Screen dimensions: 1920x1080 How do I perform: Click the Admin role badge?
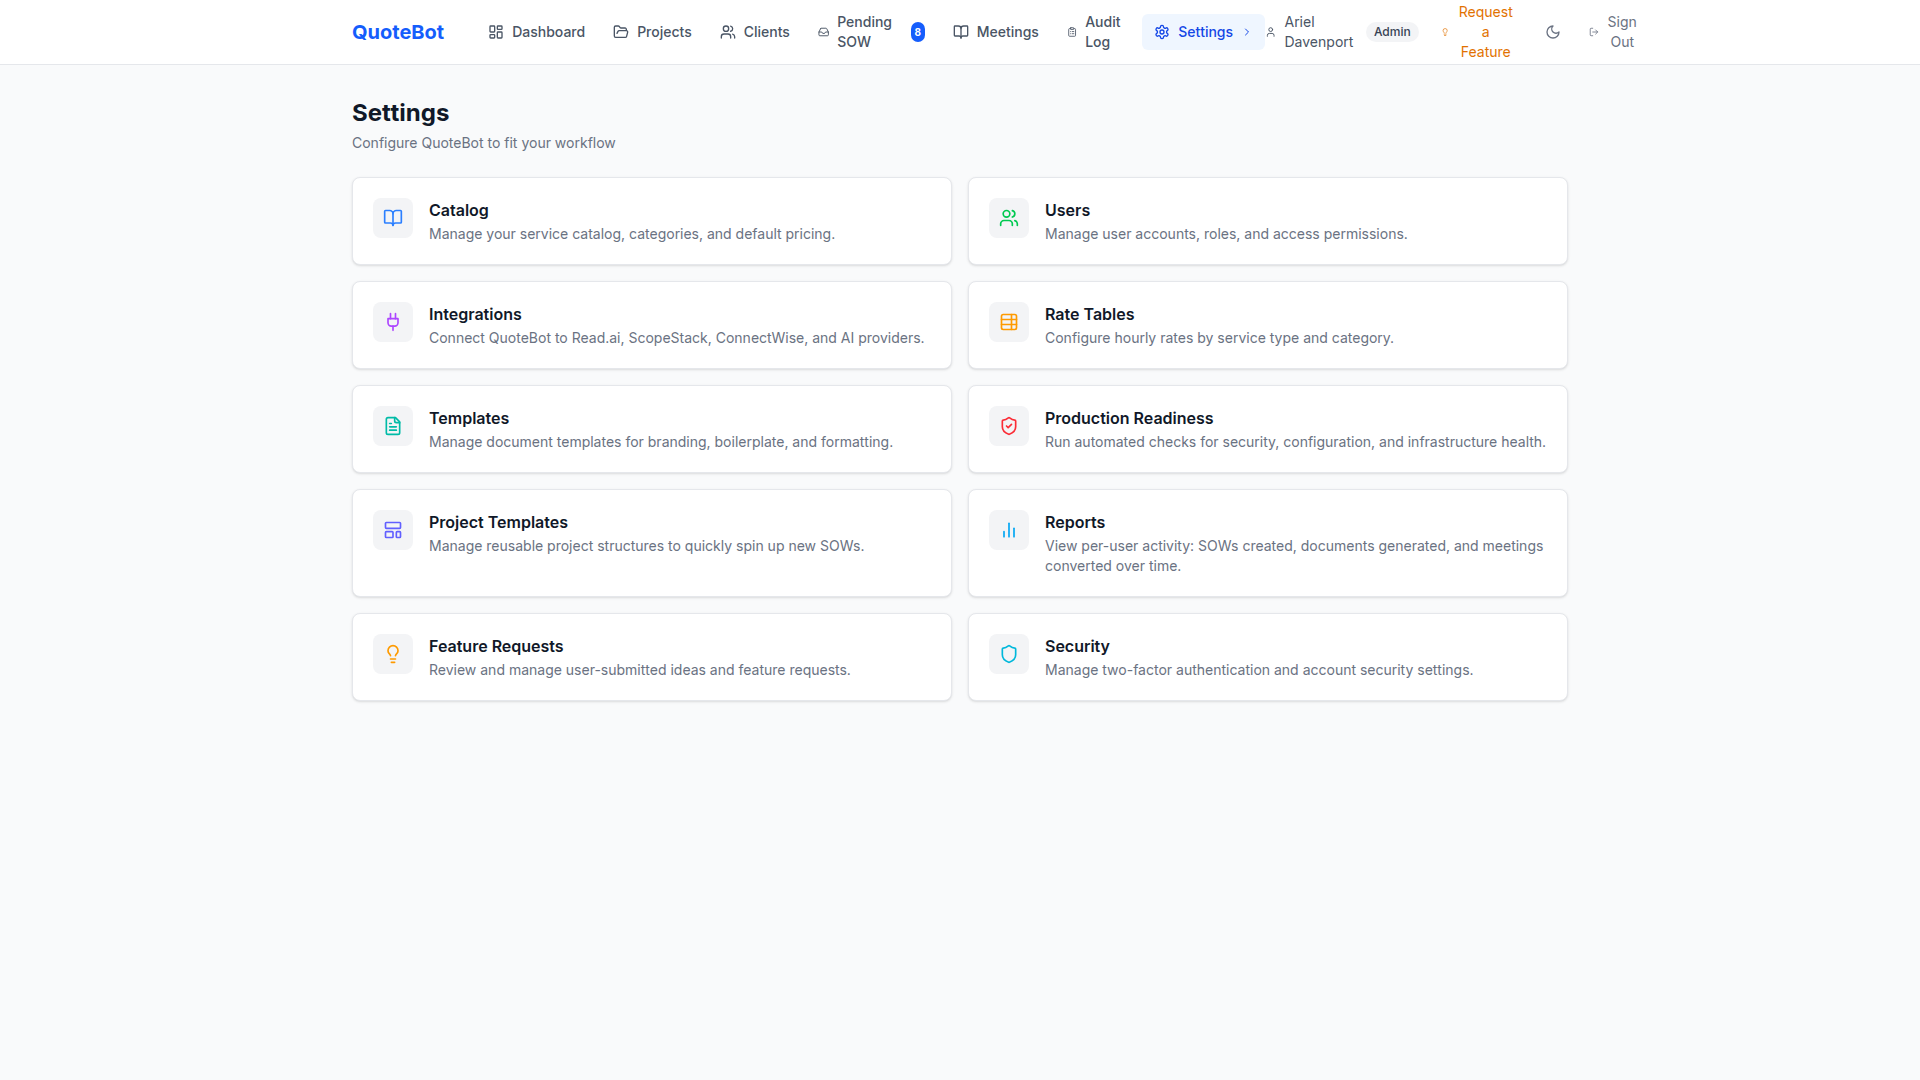pyautogui.click(x=1392, y=31)
